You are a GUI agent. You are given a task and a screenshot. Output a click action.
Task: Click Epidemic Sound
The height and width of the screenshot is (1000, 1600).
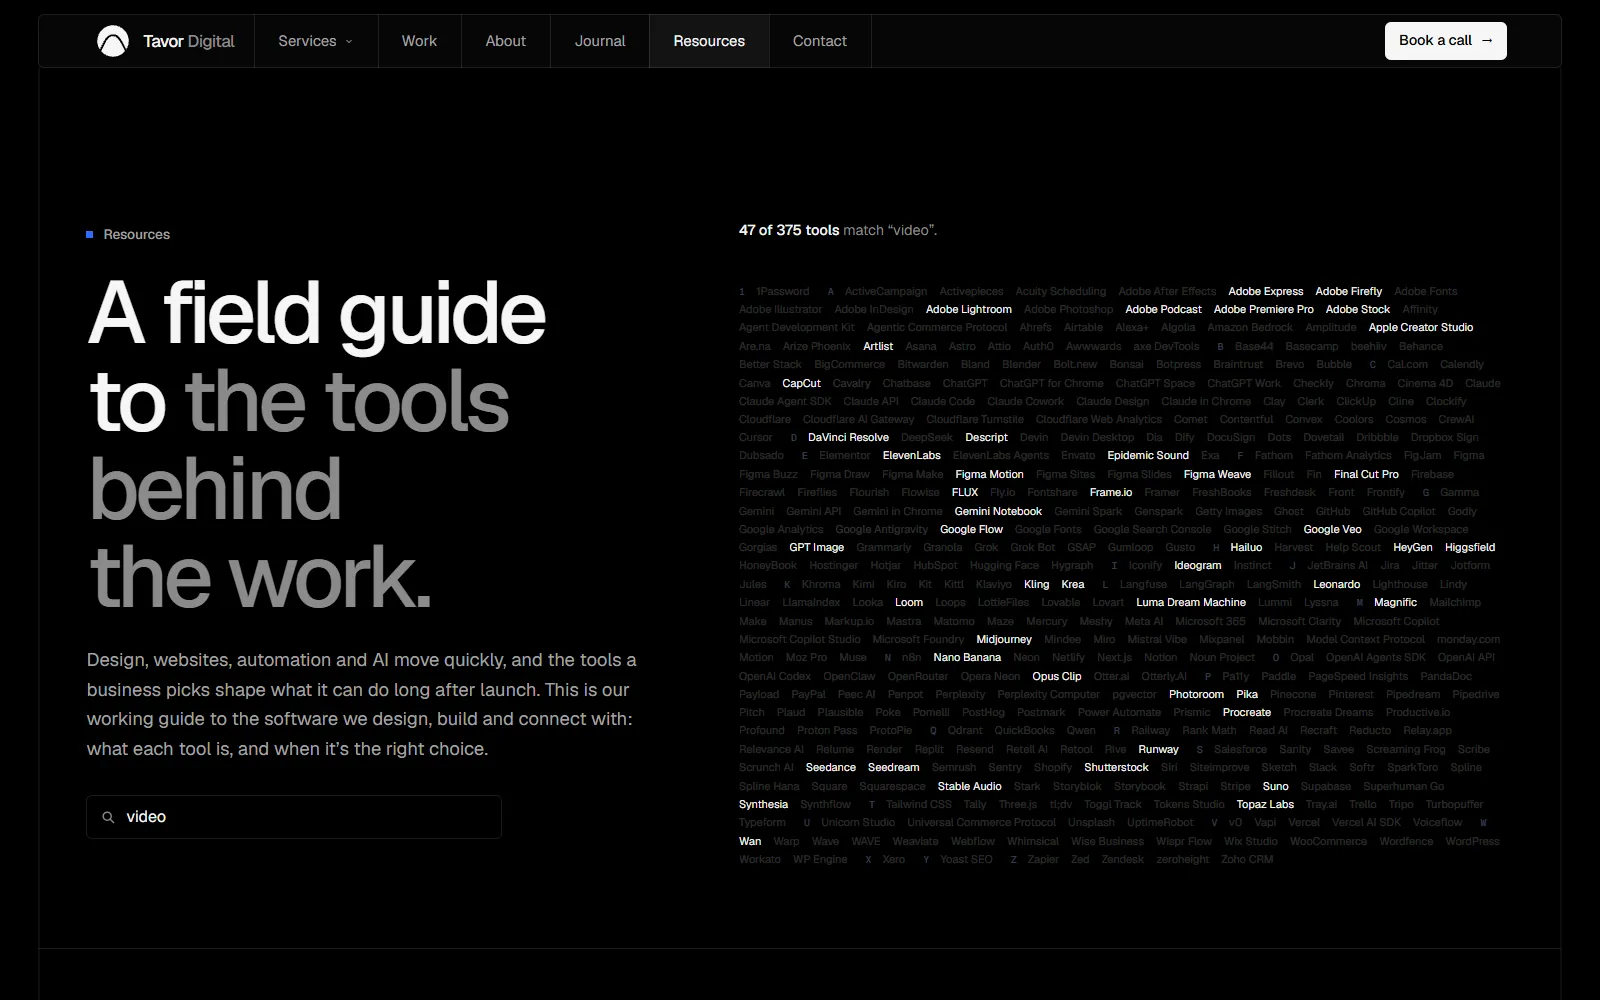1148,455
